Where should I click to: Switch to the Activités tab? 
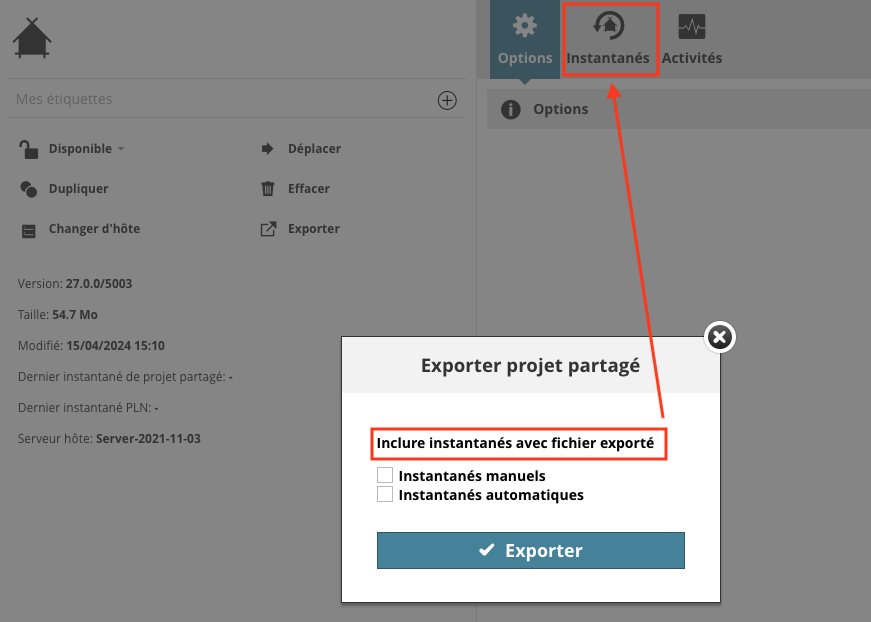point(692,39)
